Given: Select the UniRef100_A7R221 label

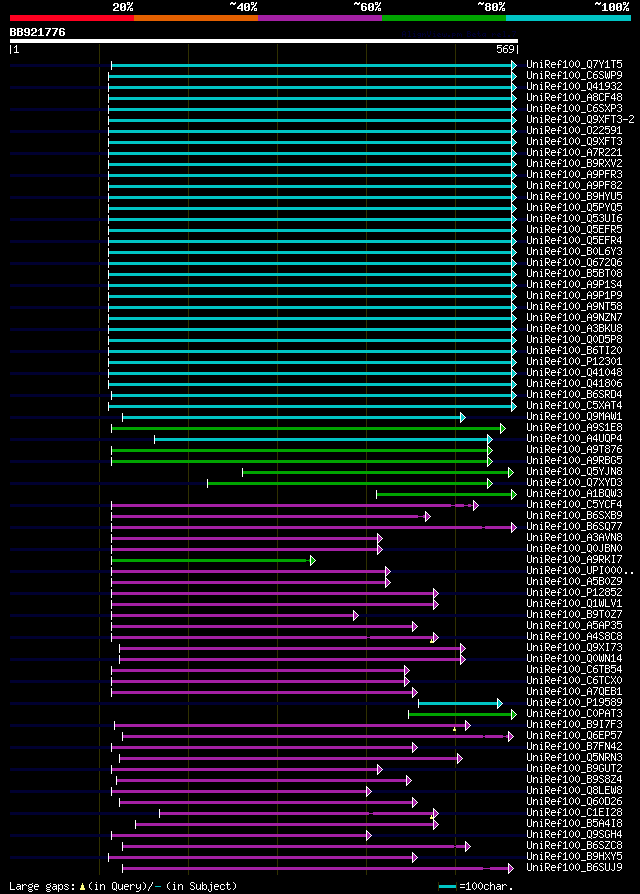Looking at the screenshot, I should 574,153.
